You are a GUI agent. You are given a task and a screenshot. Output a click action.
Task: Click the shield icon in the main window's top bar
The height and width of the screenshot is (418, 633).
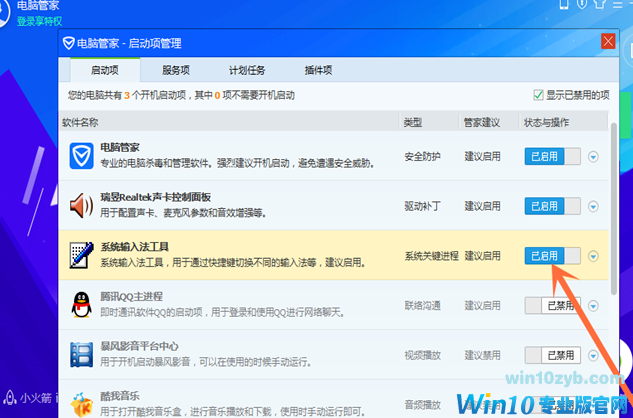coord(582,4)
